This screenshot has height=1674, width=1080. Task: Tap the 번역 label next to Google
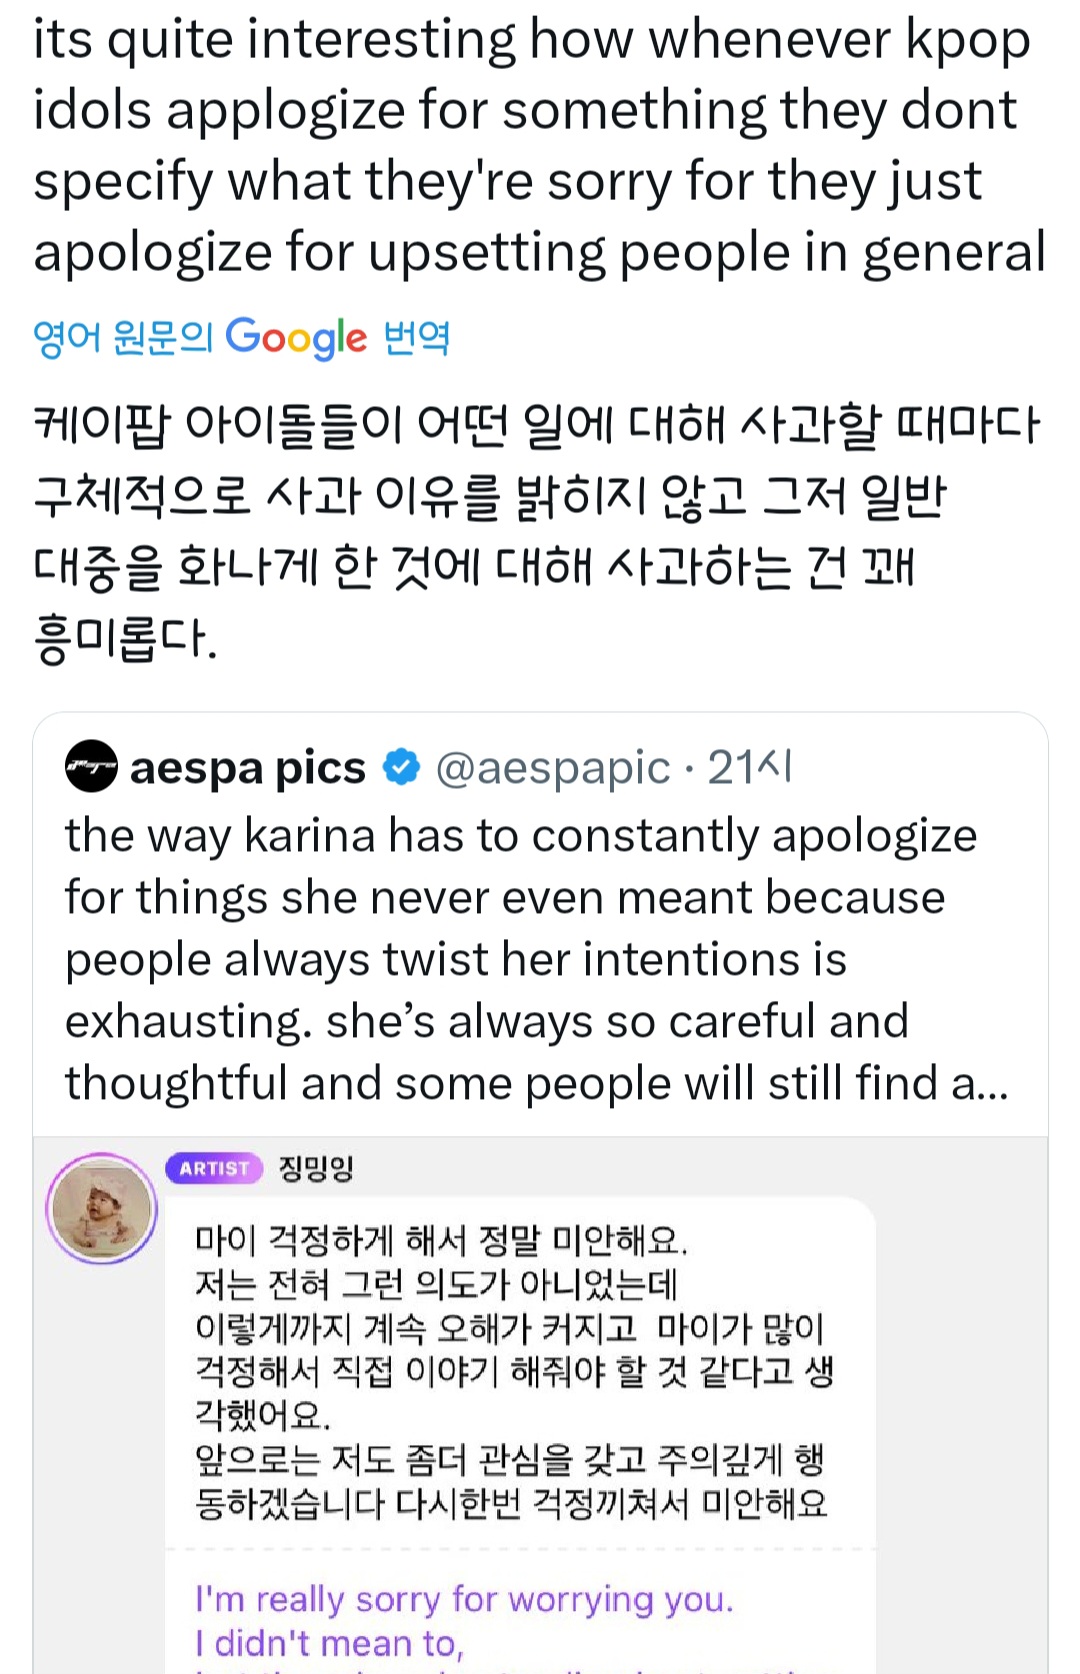[x=417, y=338]
